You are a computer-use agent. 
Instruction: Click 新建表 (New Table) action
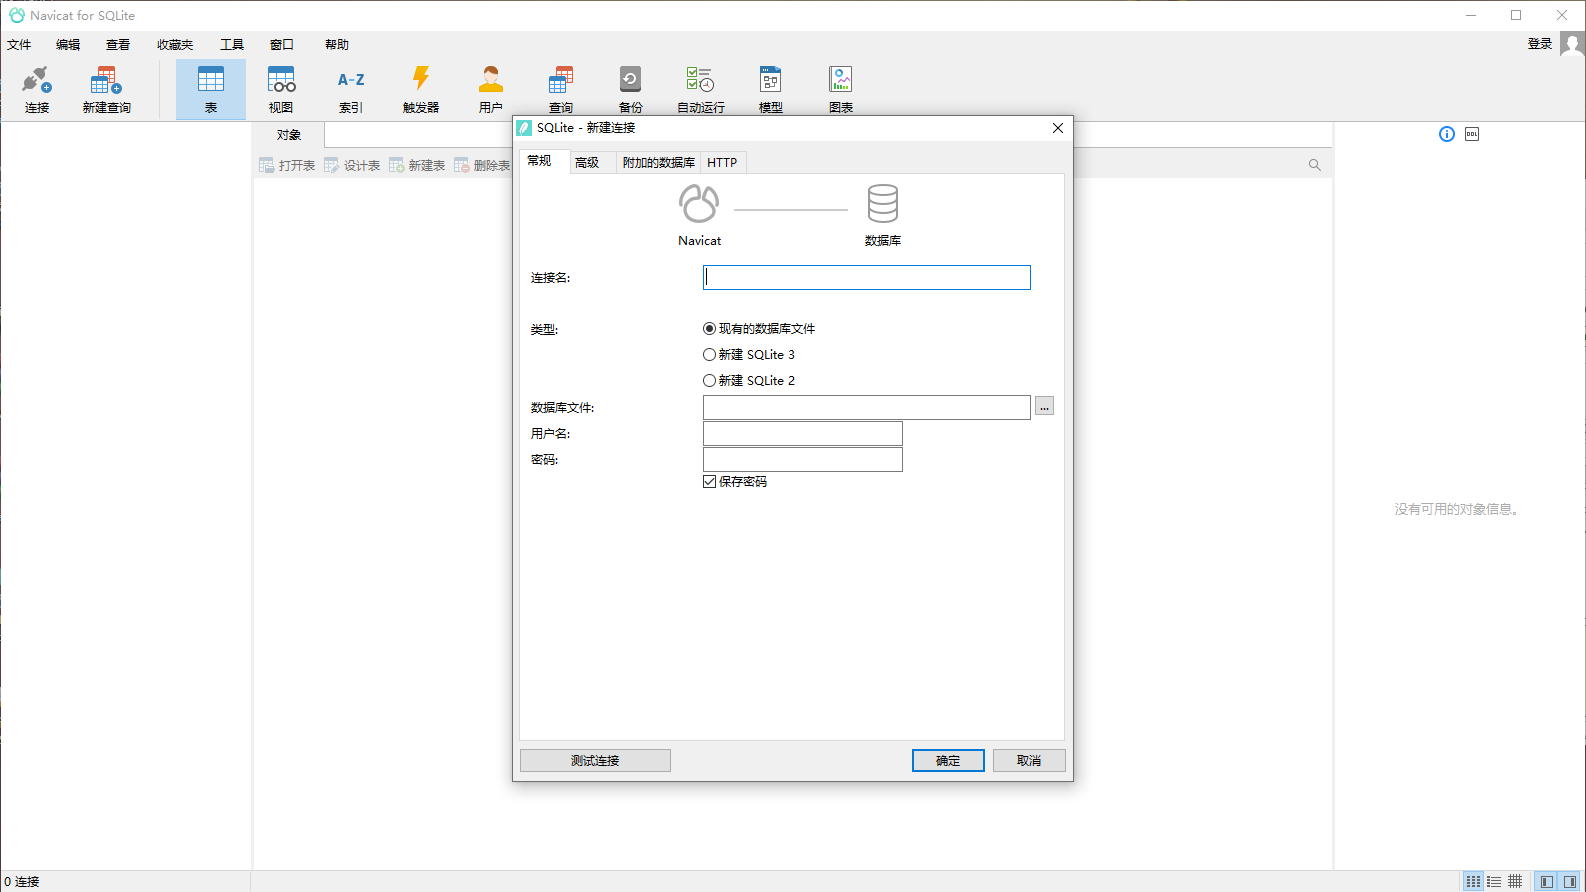tap(417, 165)
